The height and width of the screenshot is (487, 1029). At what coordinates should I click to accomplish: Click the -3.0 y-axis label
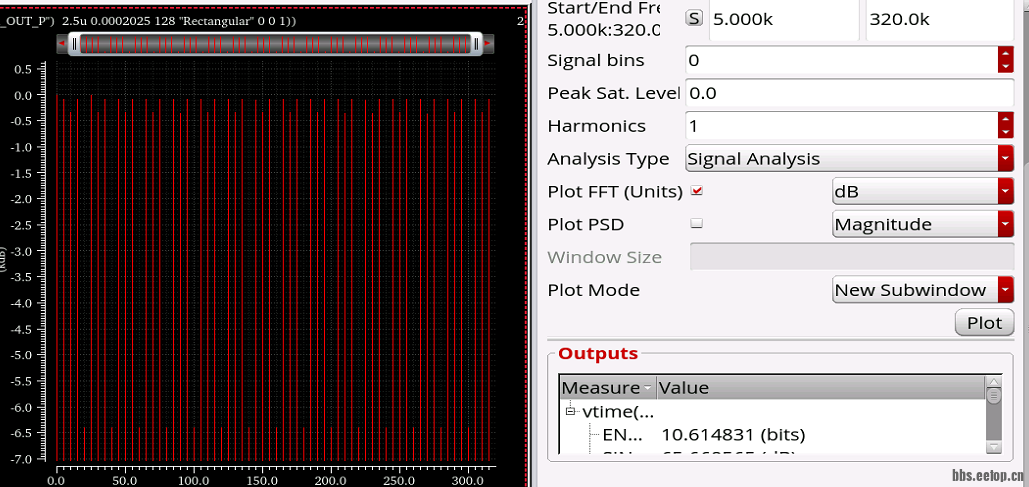click(21, 251)
